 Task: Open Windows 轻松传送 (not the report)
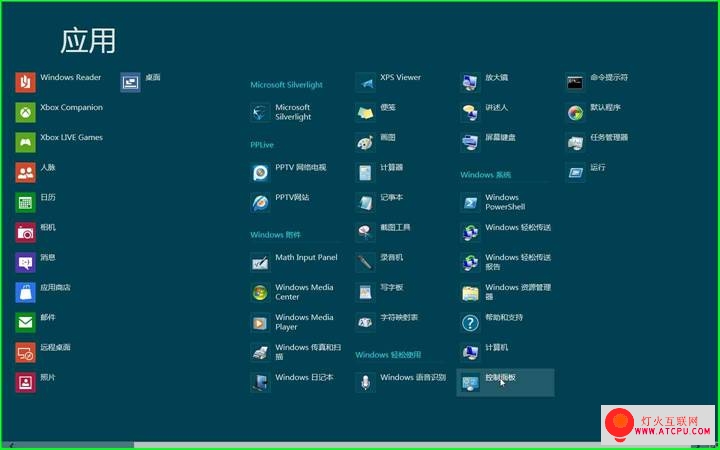pyautogui.click(x=506, y=232)
